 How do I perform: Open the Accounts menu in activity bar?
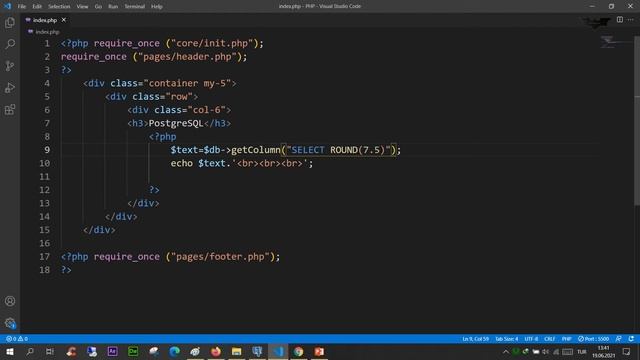pos(10,301)
